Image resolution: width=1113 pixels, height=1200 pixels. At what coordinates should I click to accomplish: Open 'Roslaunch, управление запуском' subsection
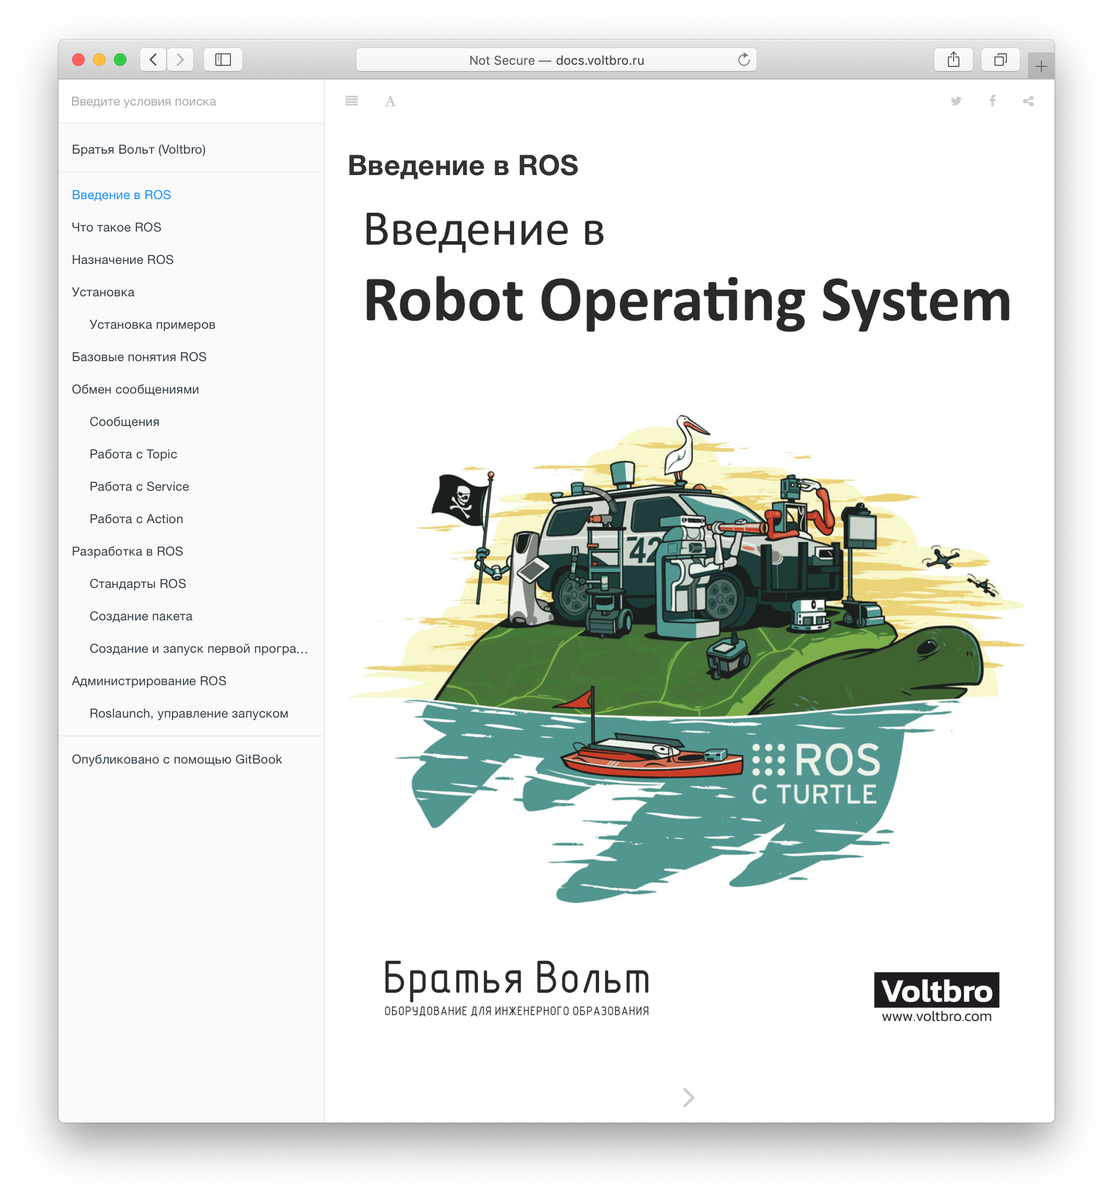(191, 713)
